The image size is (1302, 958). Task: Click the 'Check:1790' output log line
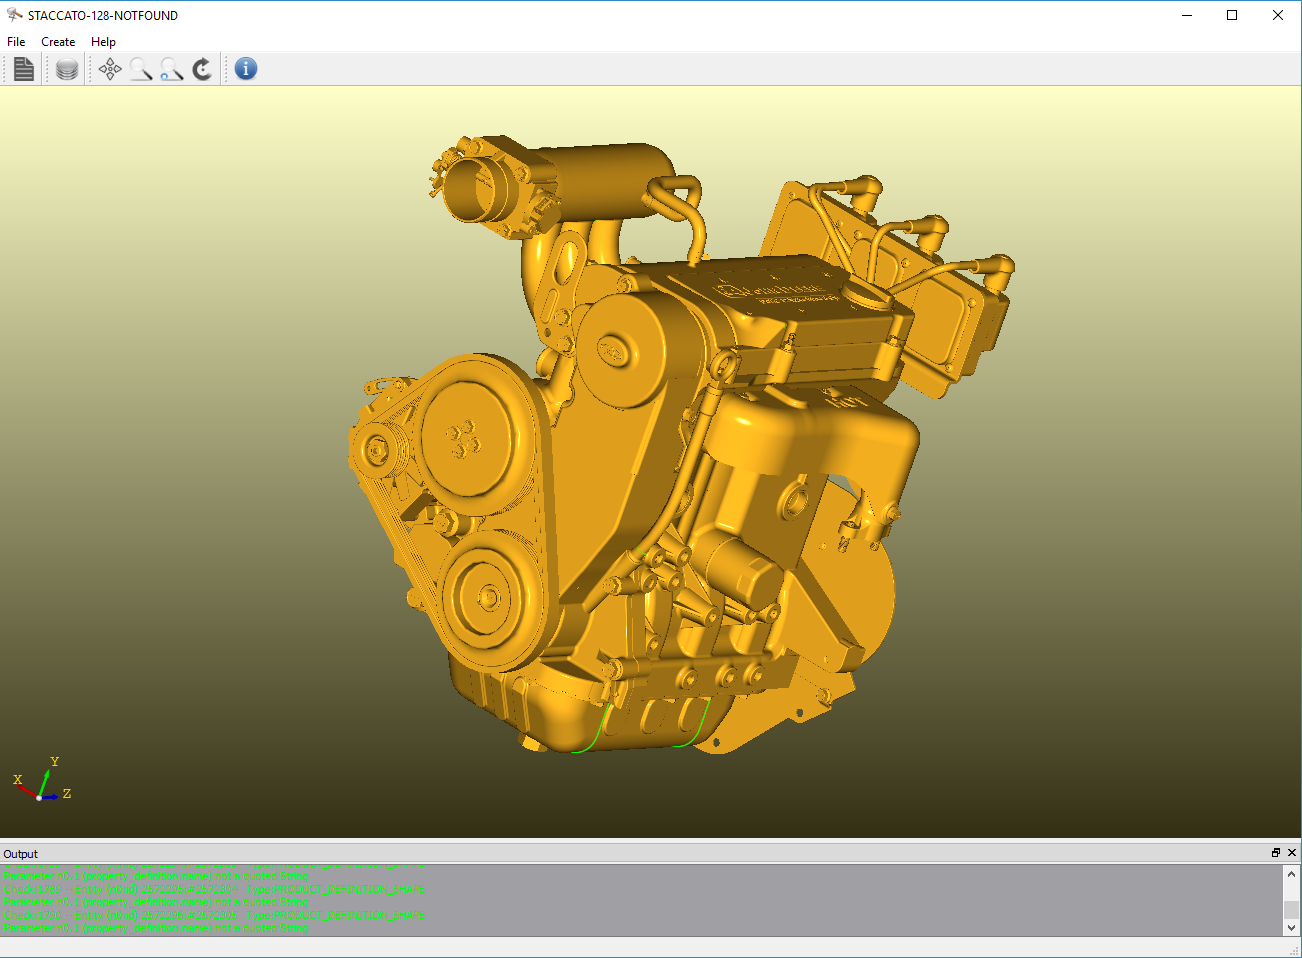(214, 915)
